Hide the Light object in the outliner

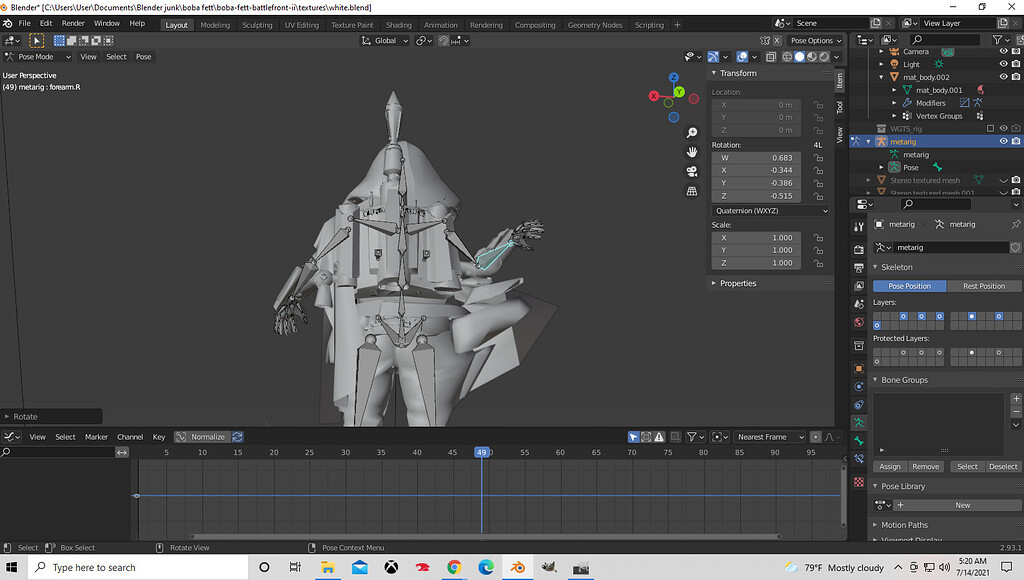click(x=1004, y=63)
